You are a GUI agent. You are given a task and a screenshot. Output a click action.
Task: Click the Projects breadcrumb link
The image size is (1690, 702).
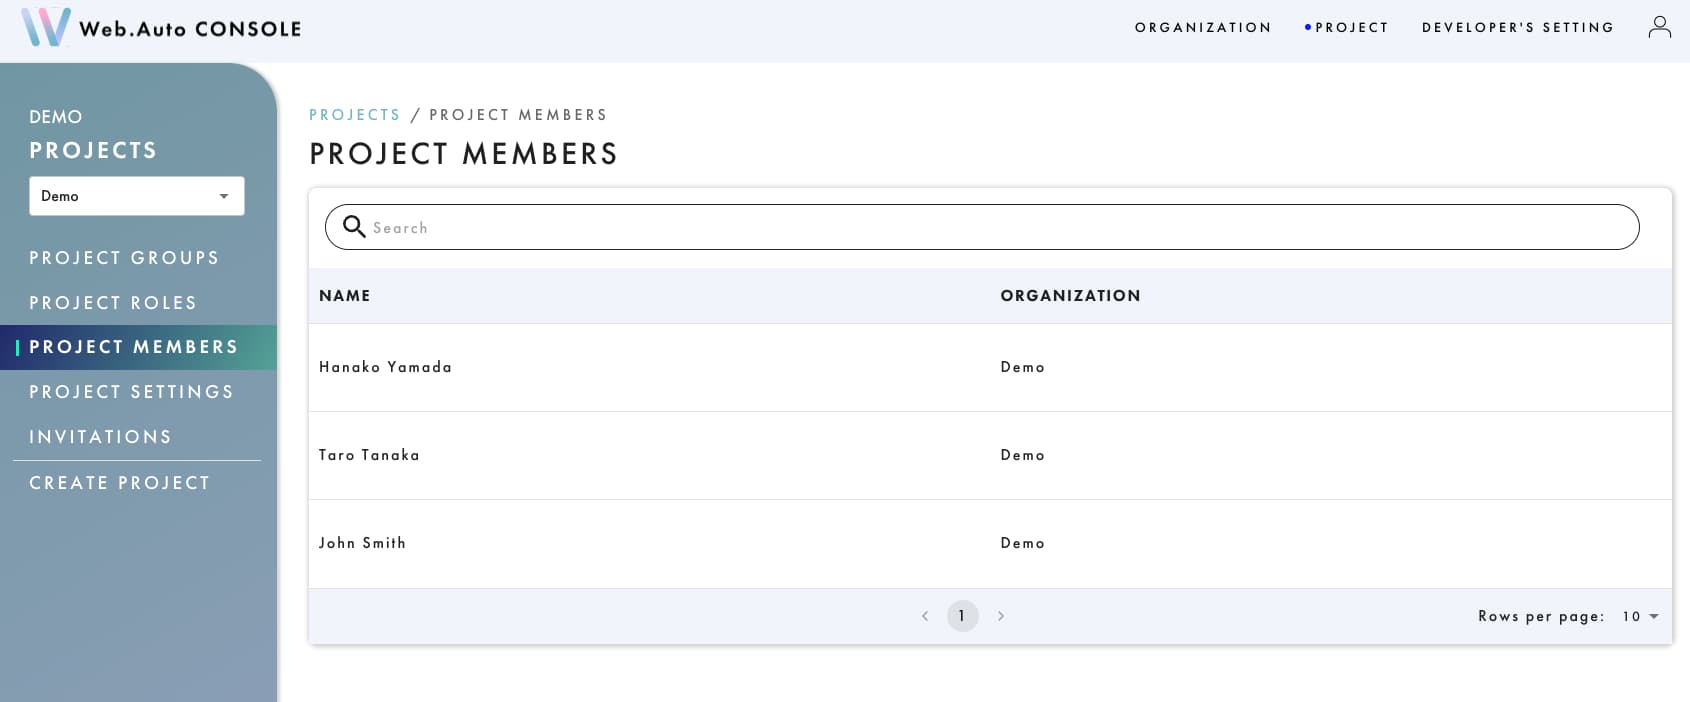pos(354,115)
